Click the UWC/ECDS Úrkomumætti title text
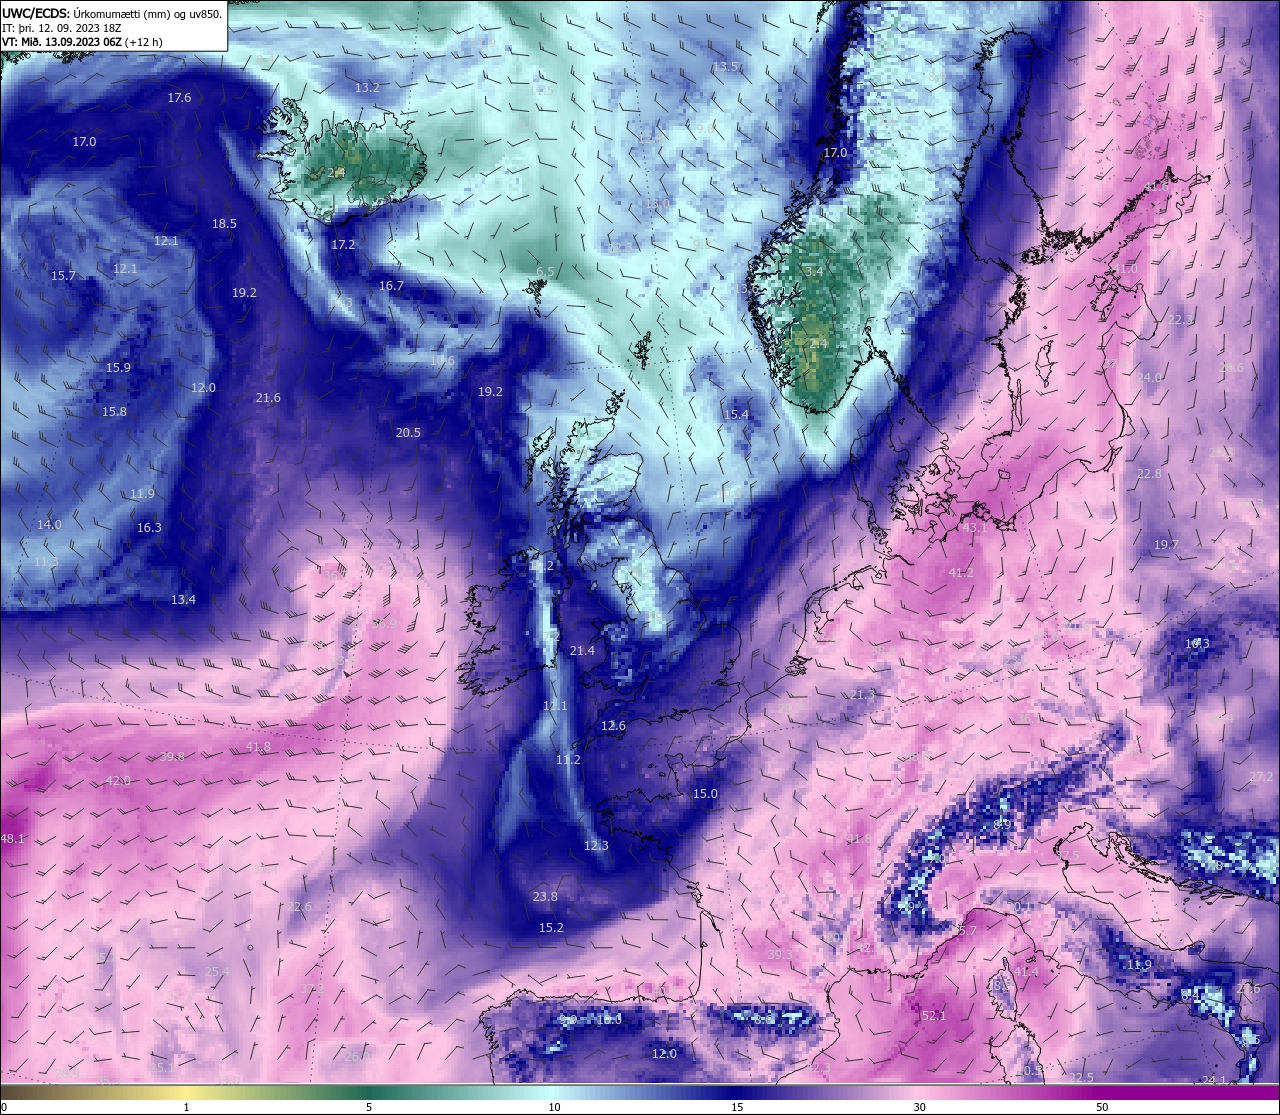 pyautogui.click(x=112, y=13)
